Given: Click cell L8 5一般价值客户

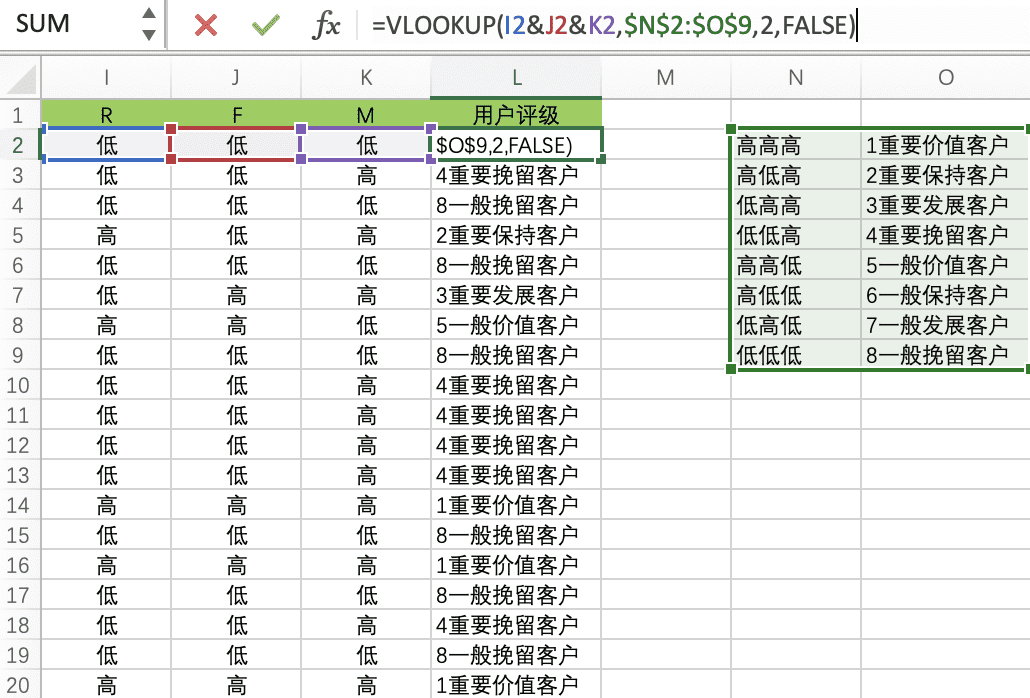Looking at the screenshot, I should click(516, 325).
